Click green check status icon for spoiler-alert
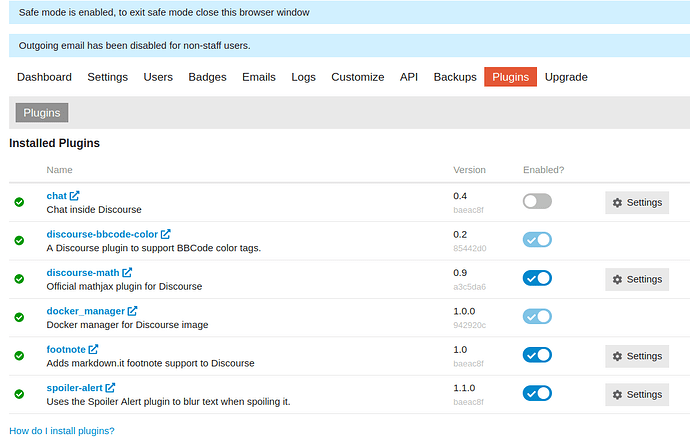This screenshot has width=690, height=440. (19, 394)
